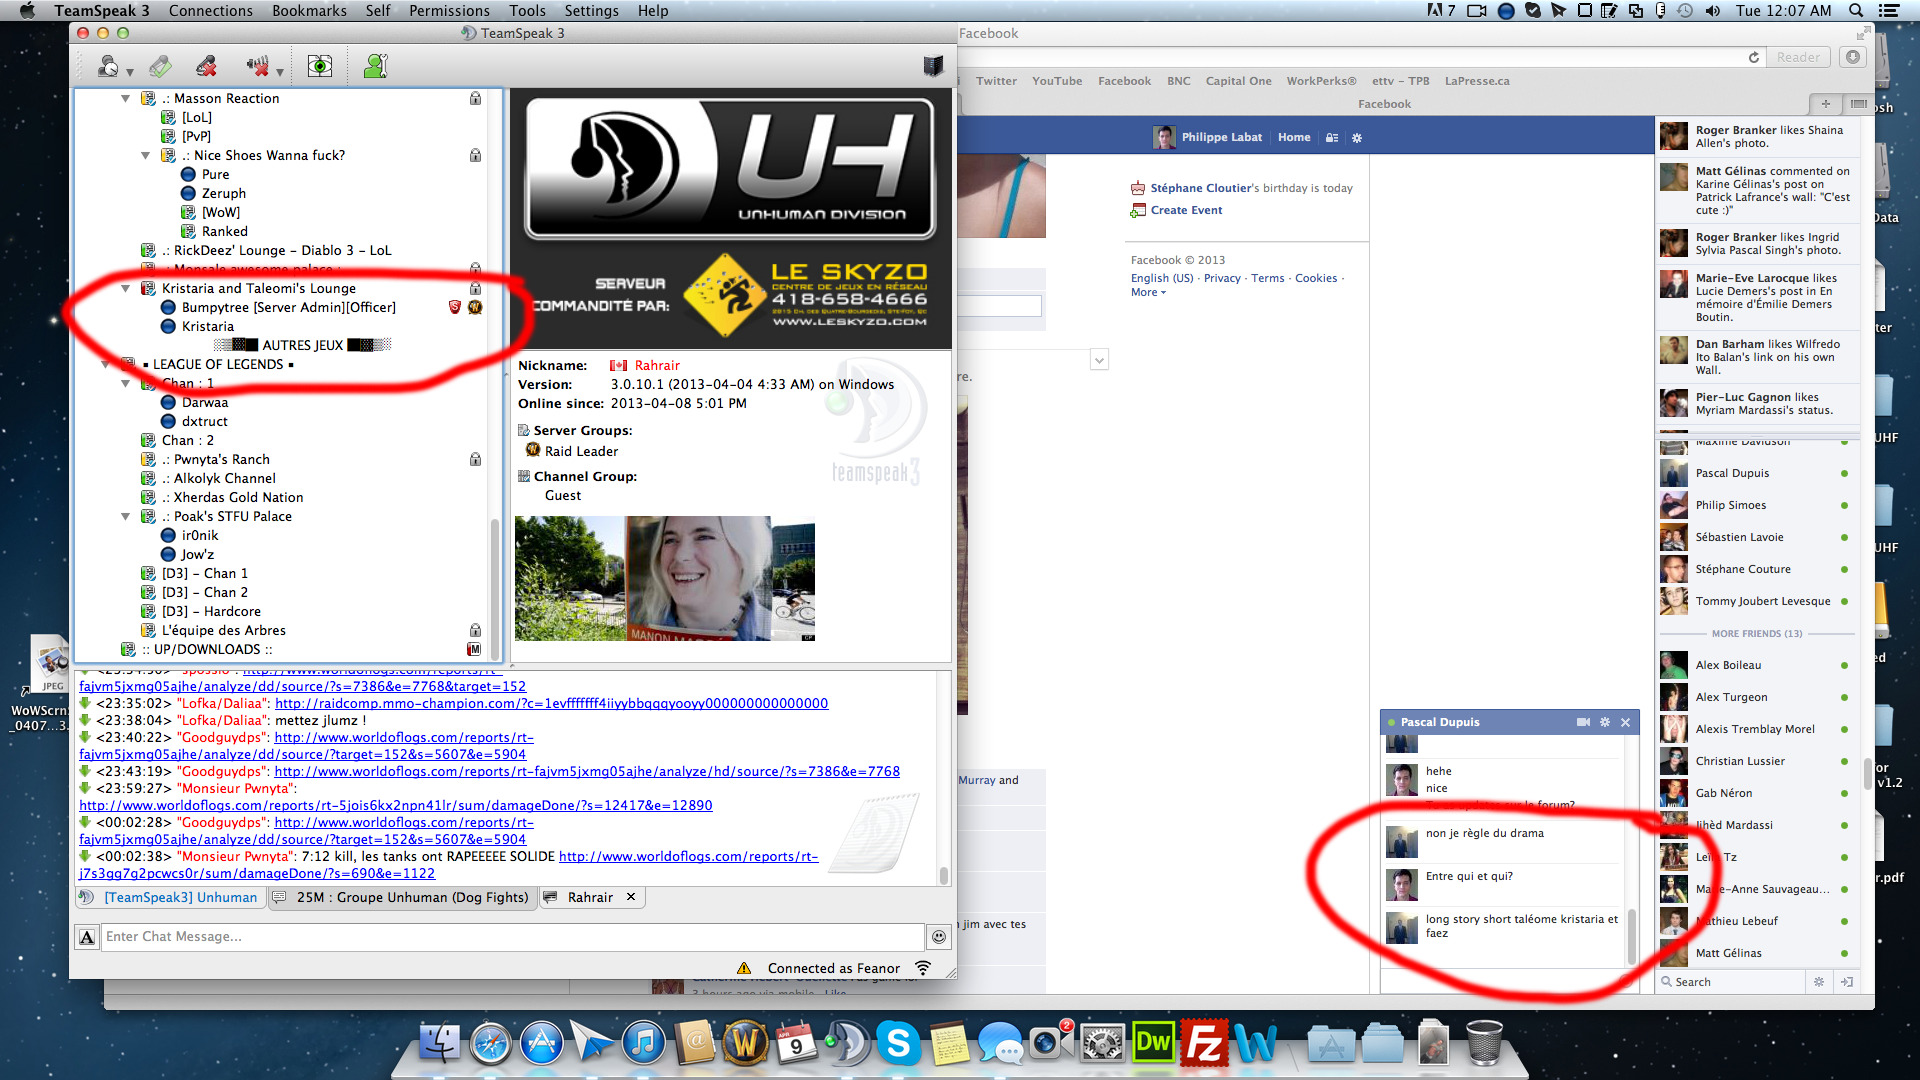Viewport: 1920px width, 1080px height.
Task: Open speaker mute dropdown arrow
Action: [280, 72]
